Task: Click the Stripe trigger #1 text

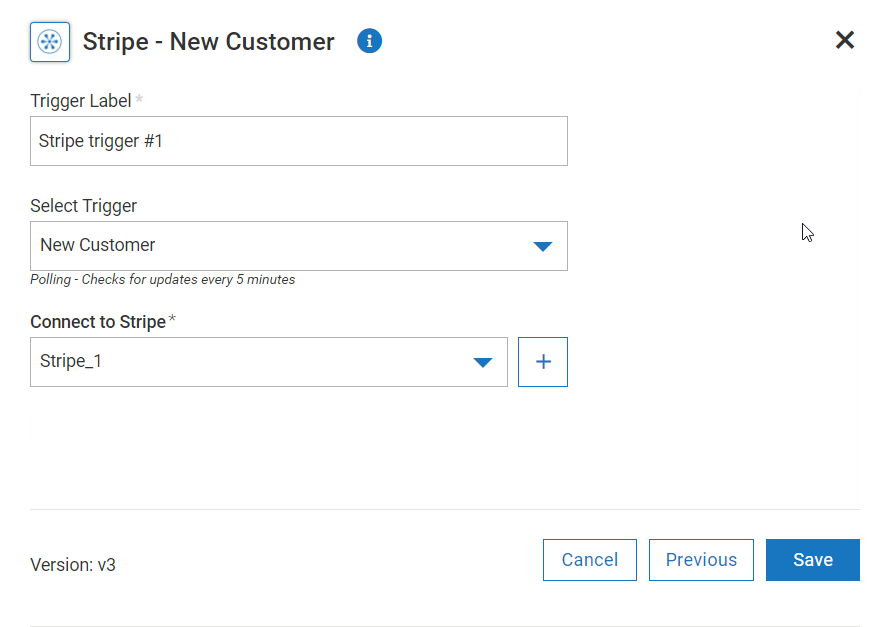Action: (101, 141)
